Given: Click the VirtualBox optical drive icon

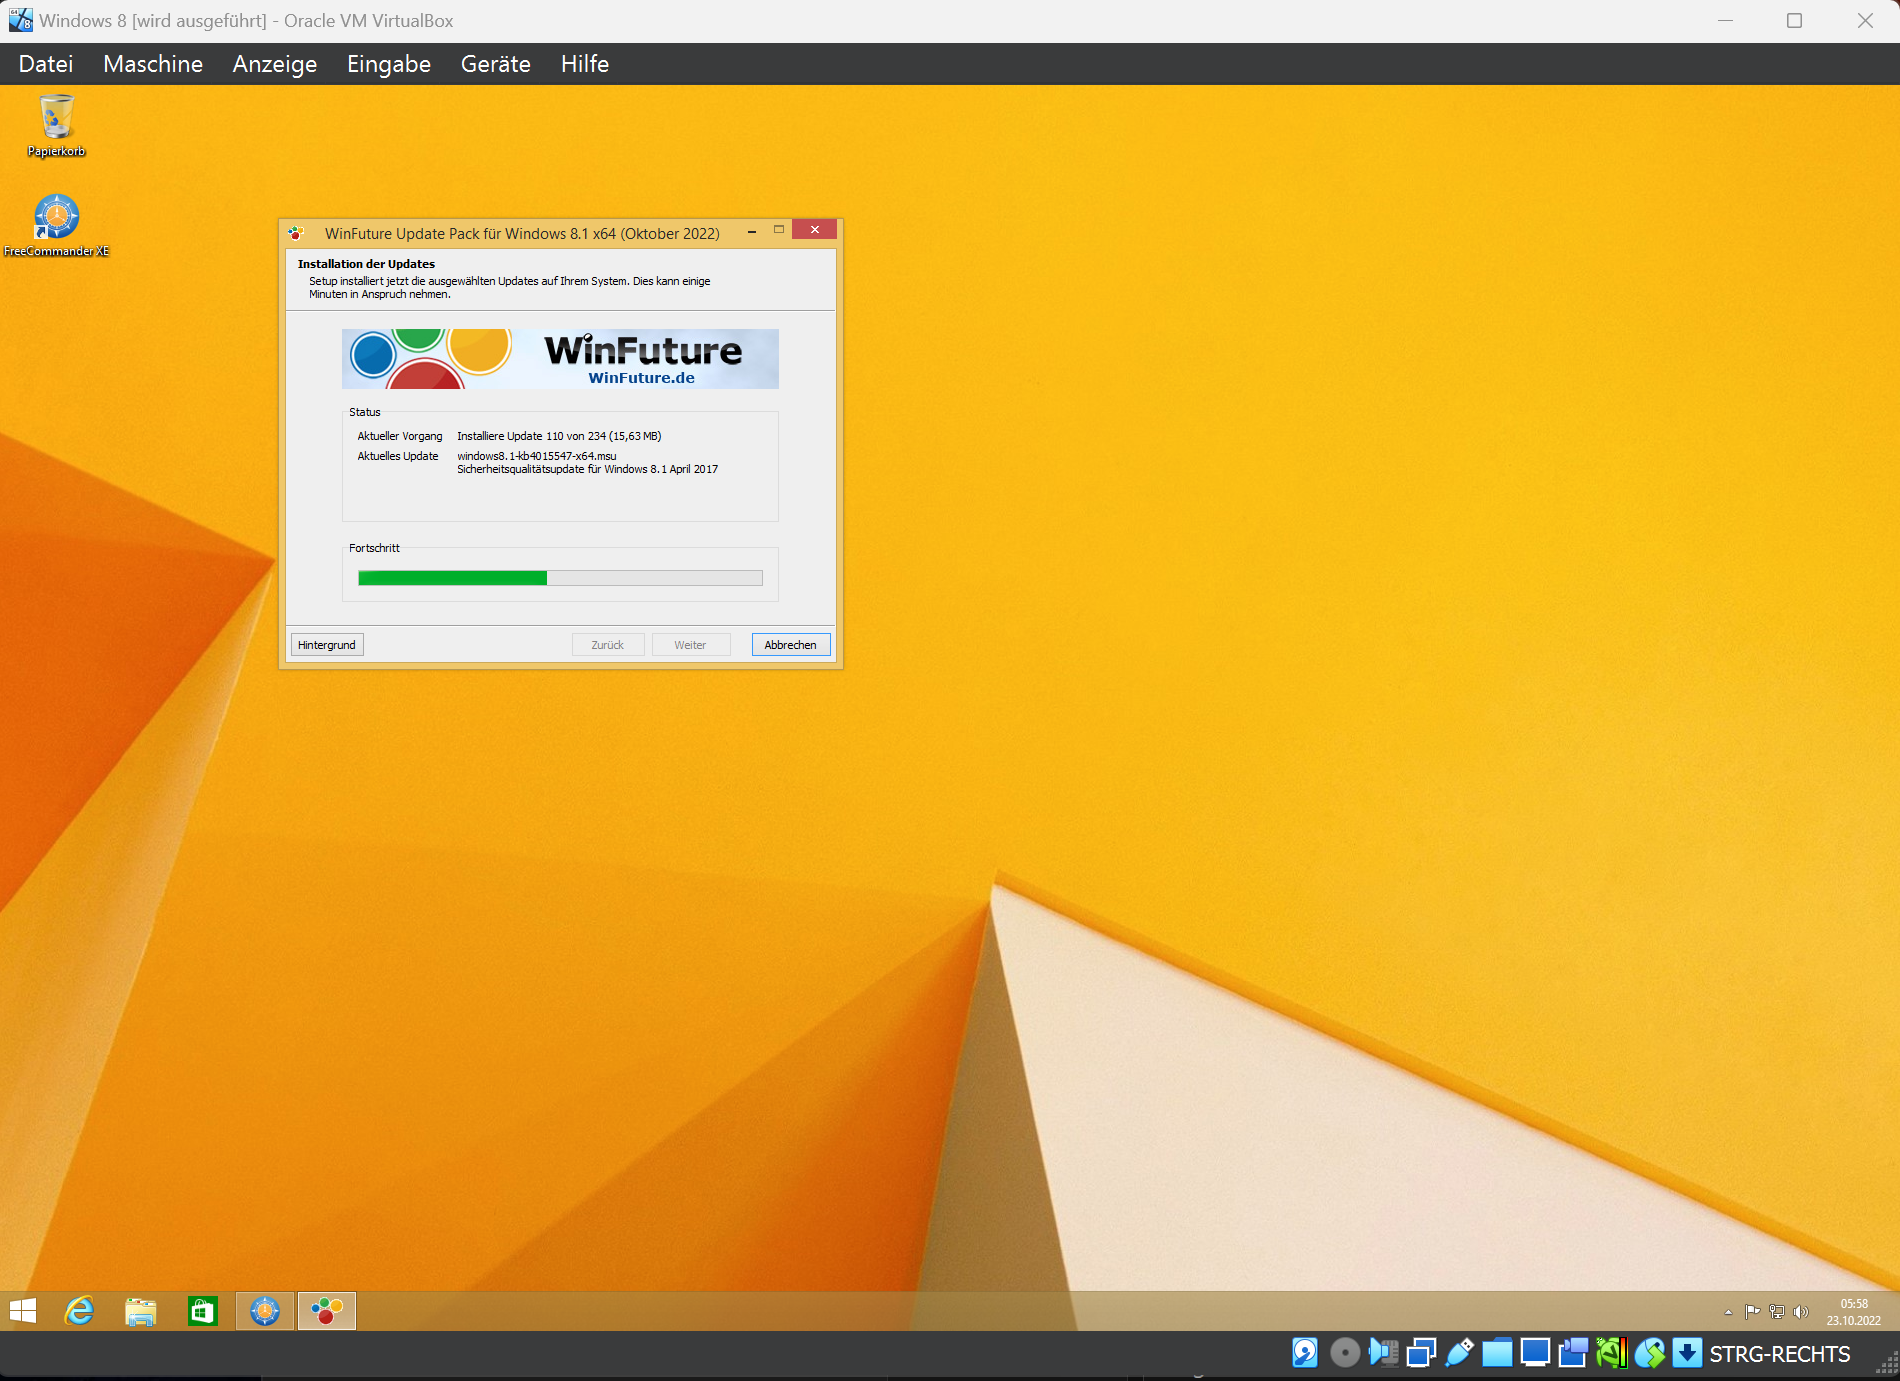Looking at the screenshot, I should pyautogui.click(x=1345, y=1353).
